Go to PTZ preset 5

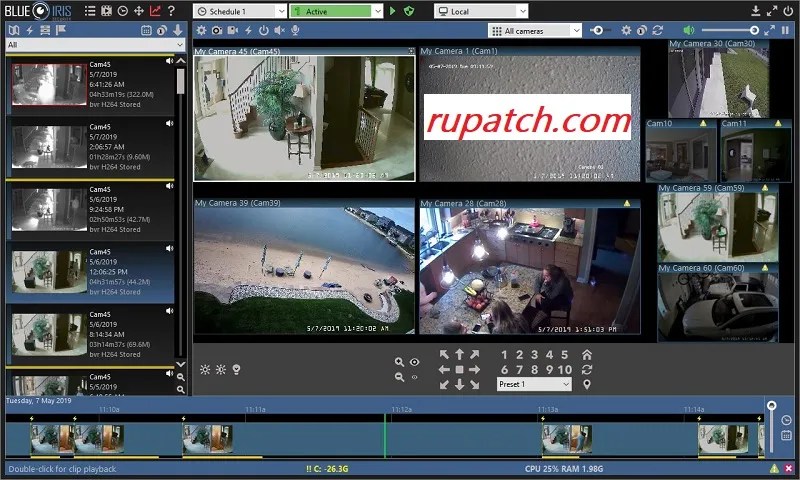564,355
